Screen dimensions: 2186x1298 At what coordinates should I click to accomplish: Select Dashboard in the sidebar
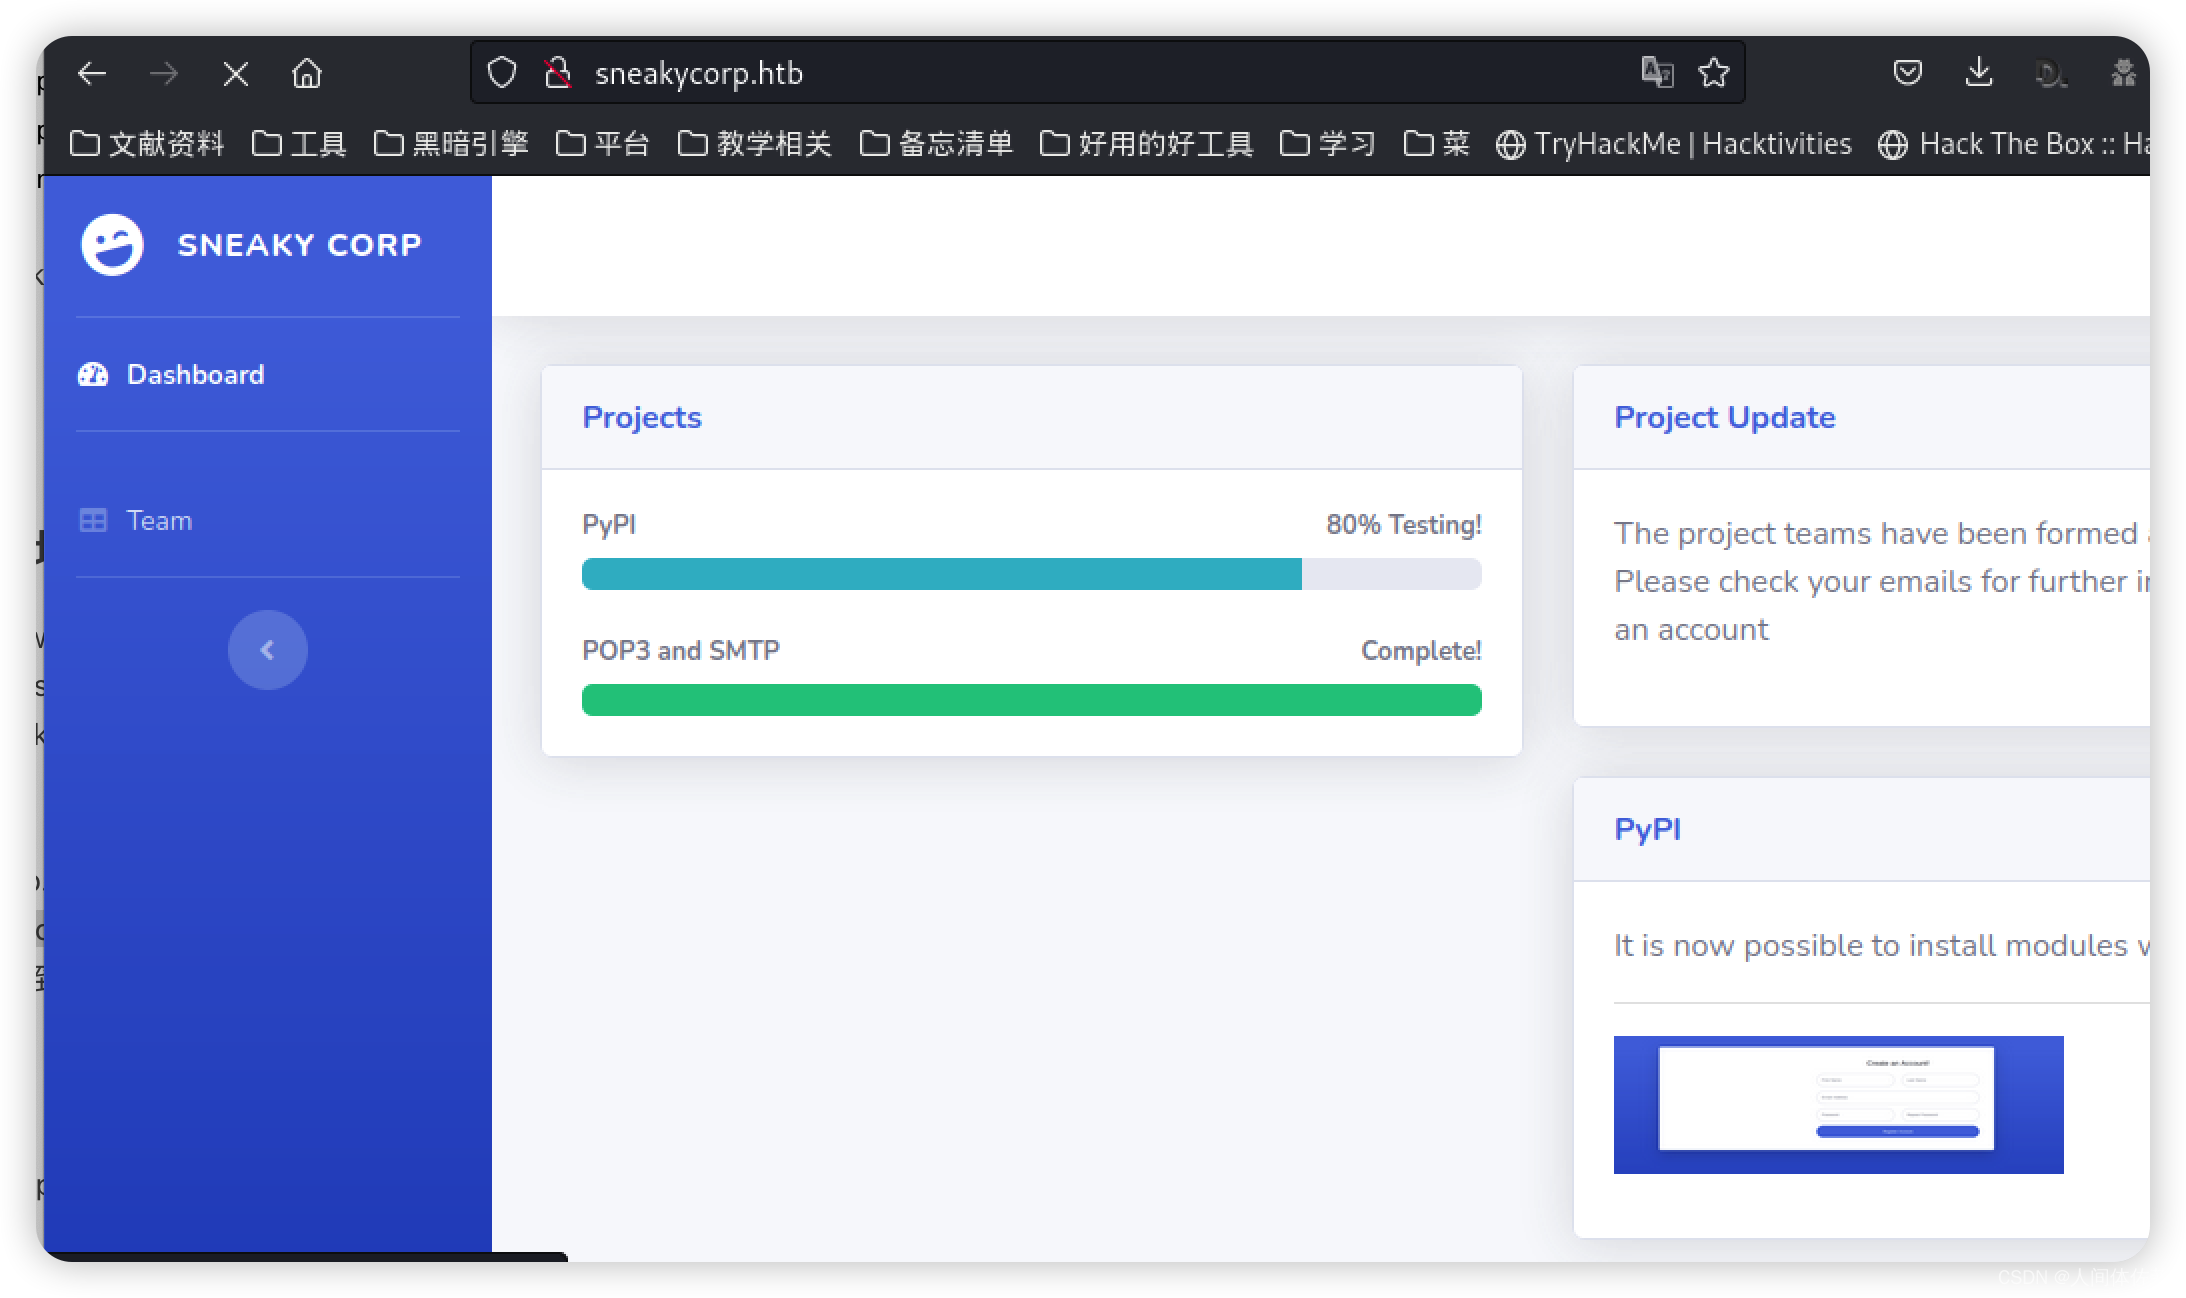tap(195, 375)
